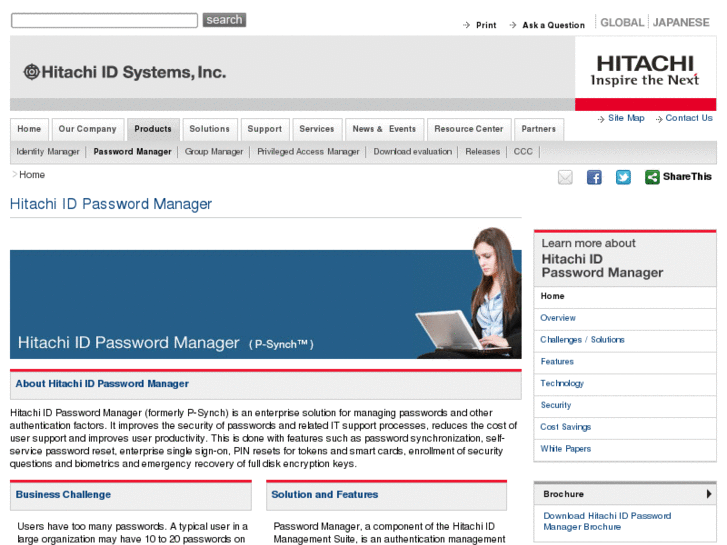Screen dimensions: 727x545
Task: Click the Password Manager banner image
Action: pos(266,295)
